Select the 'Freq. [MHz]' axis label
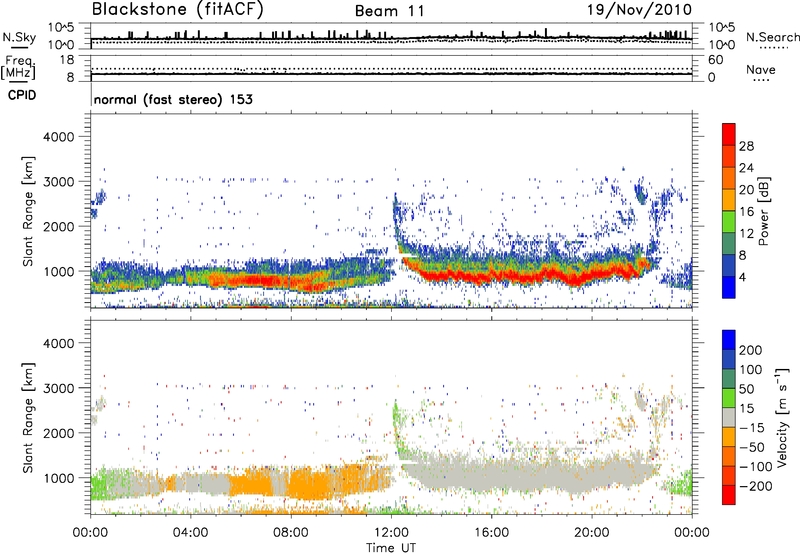Image resolution: width=800 pixels, height=554 pixels. pos(18,68)
